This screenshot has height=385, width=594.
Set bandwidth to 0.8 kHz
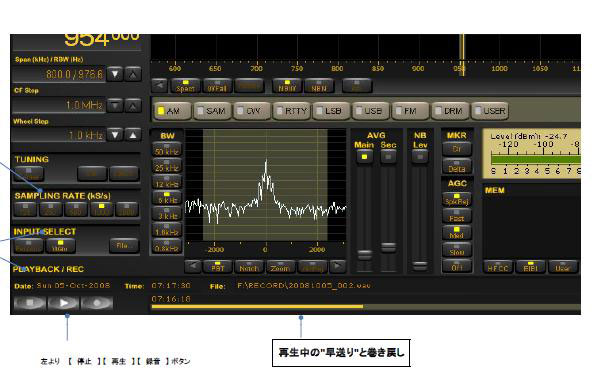167,247
